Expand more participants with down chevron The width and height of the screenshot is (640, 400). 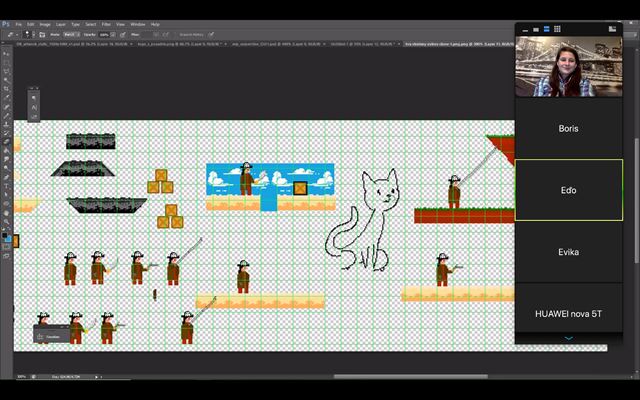point(568,338)
